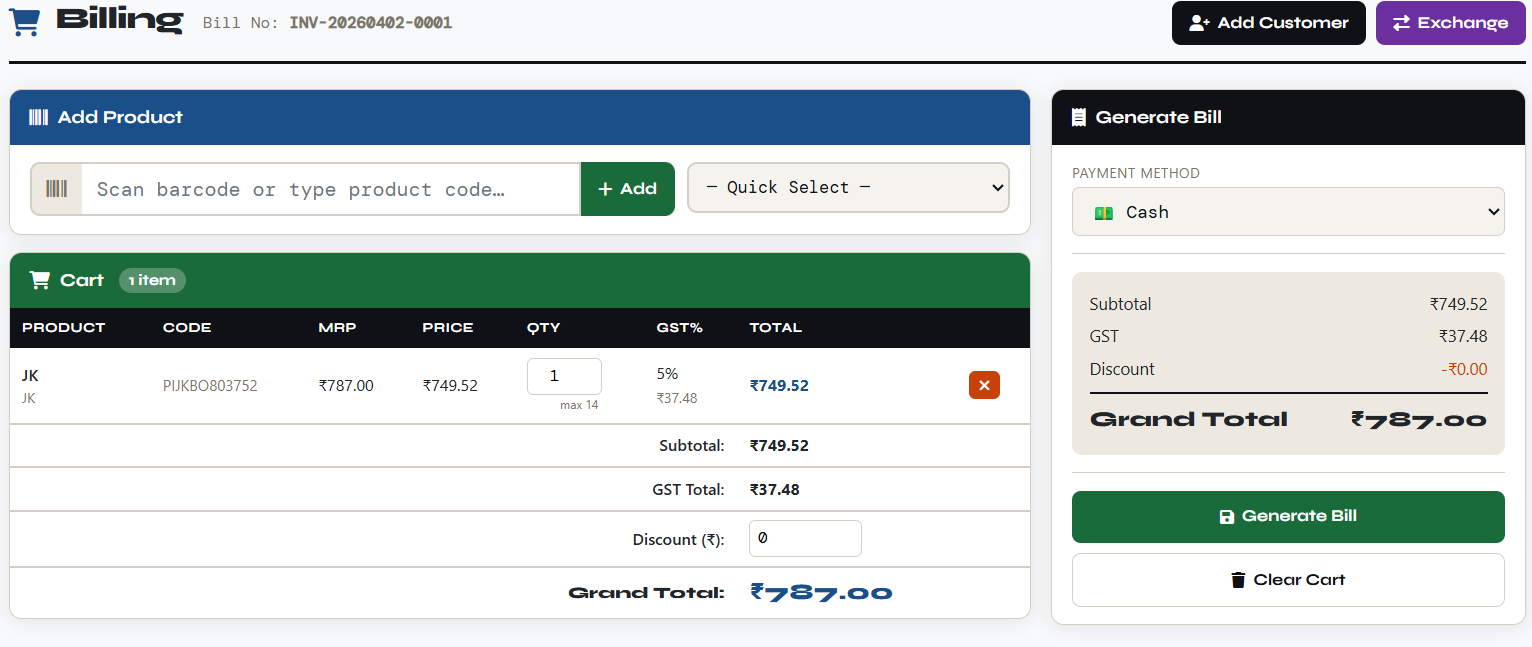Screen dimensions: 1532x647
Task: Click the shopping cart icon beside Billing title
Action: (24, 22)
